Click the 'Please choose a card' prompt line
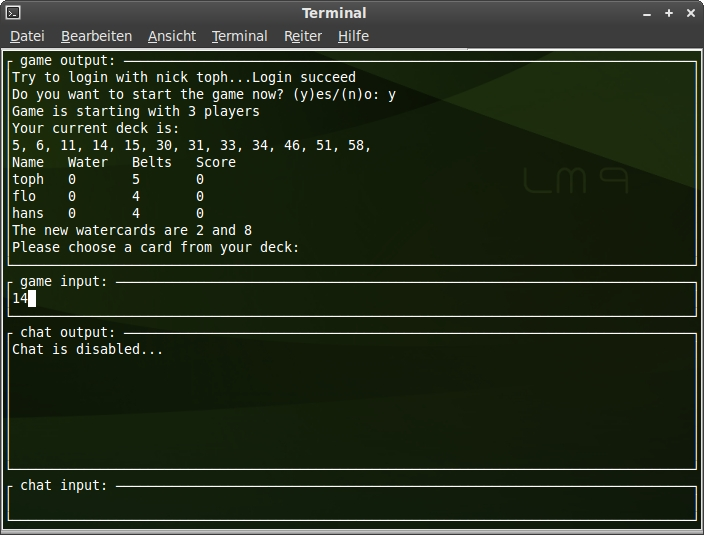This screenshot has width=704, height=535. [x=155, y=248]
